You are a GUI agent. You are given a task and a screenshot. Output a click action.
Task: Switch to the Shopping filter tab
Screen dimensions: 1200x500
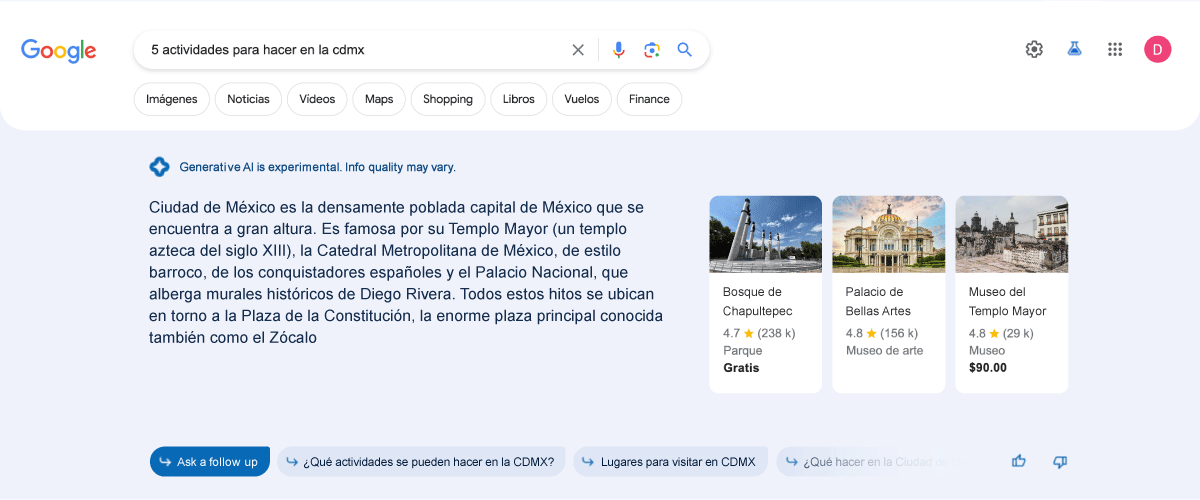pos(448,99)
